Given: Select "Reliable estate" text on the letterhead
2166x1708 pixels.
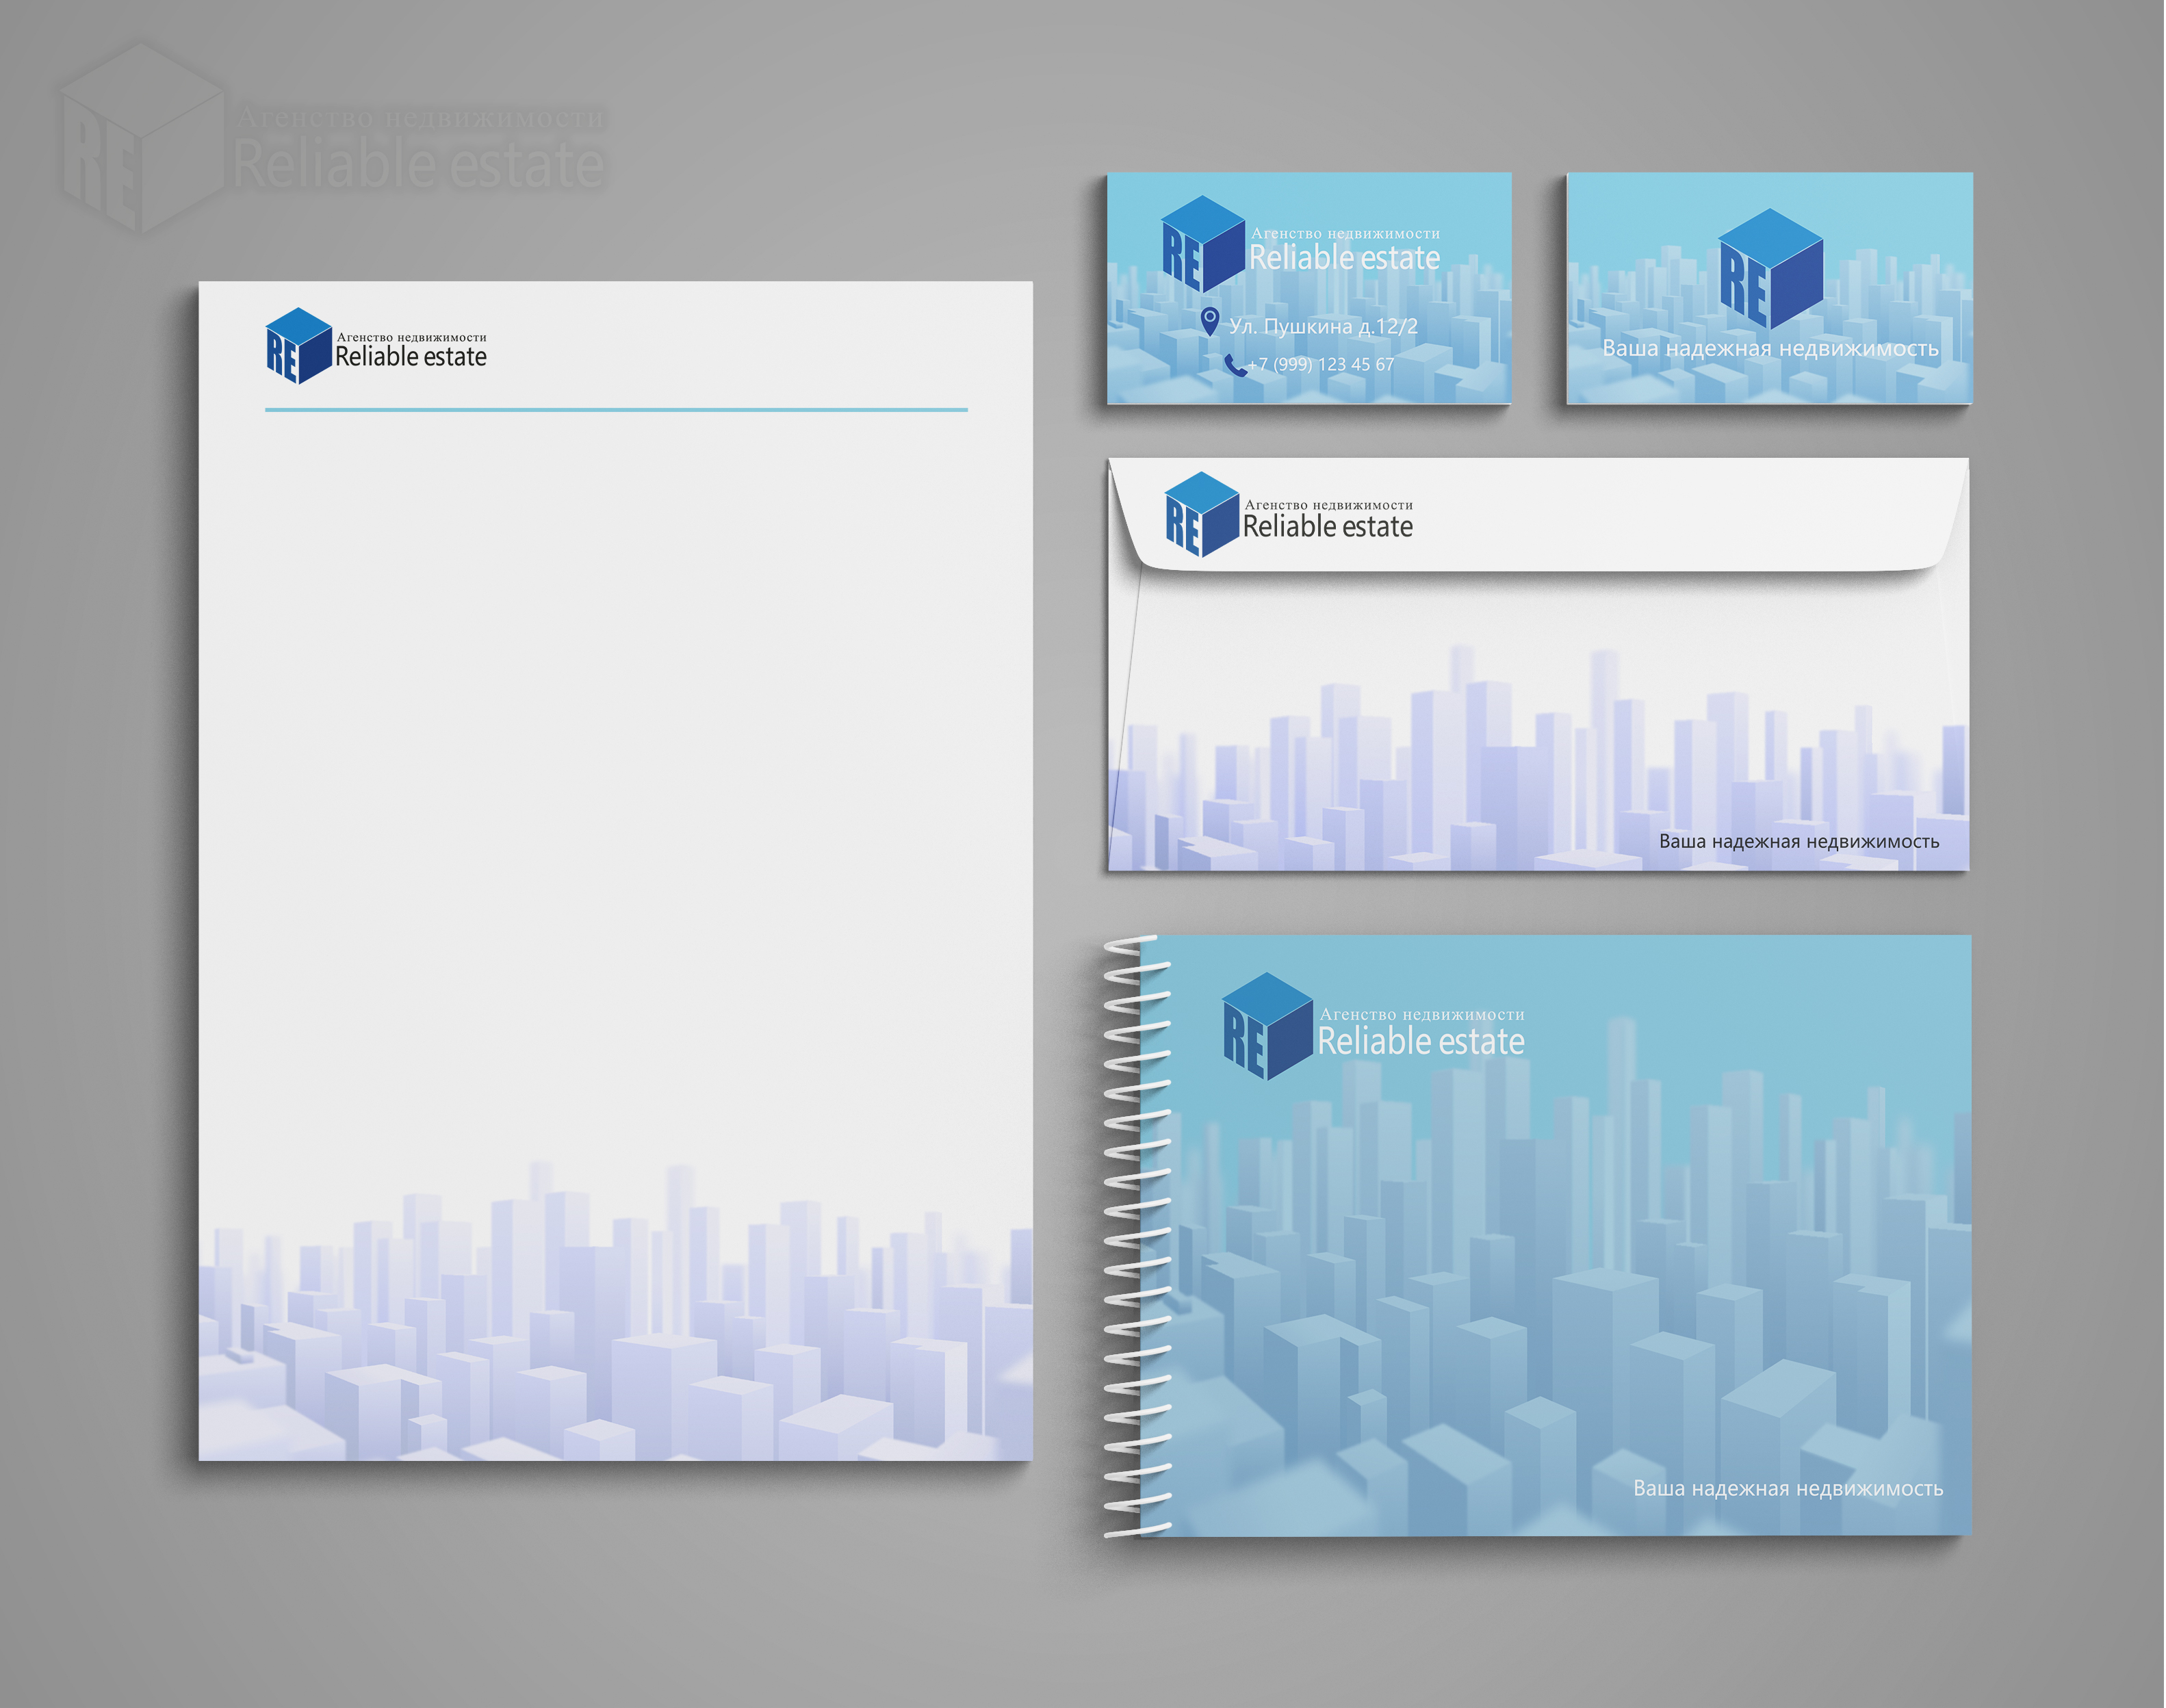Looking at the screenshot, I should coord(411,357).
